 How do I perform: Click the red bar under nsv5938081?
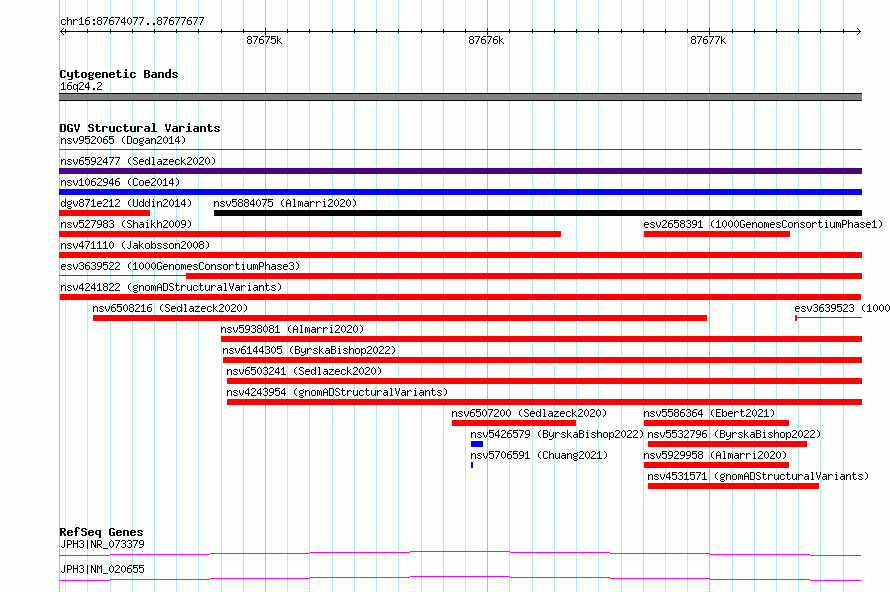point(541,339)
